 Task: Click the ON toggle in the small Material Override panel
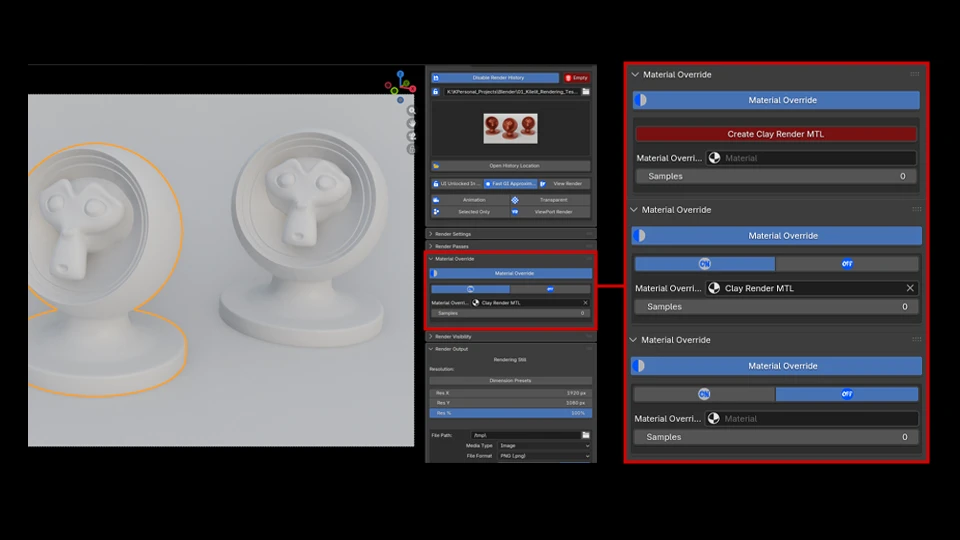(470, 289)
